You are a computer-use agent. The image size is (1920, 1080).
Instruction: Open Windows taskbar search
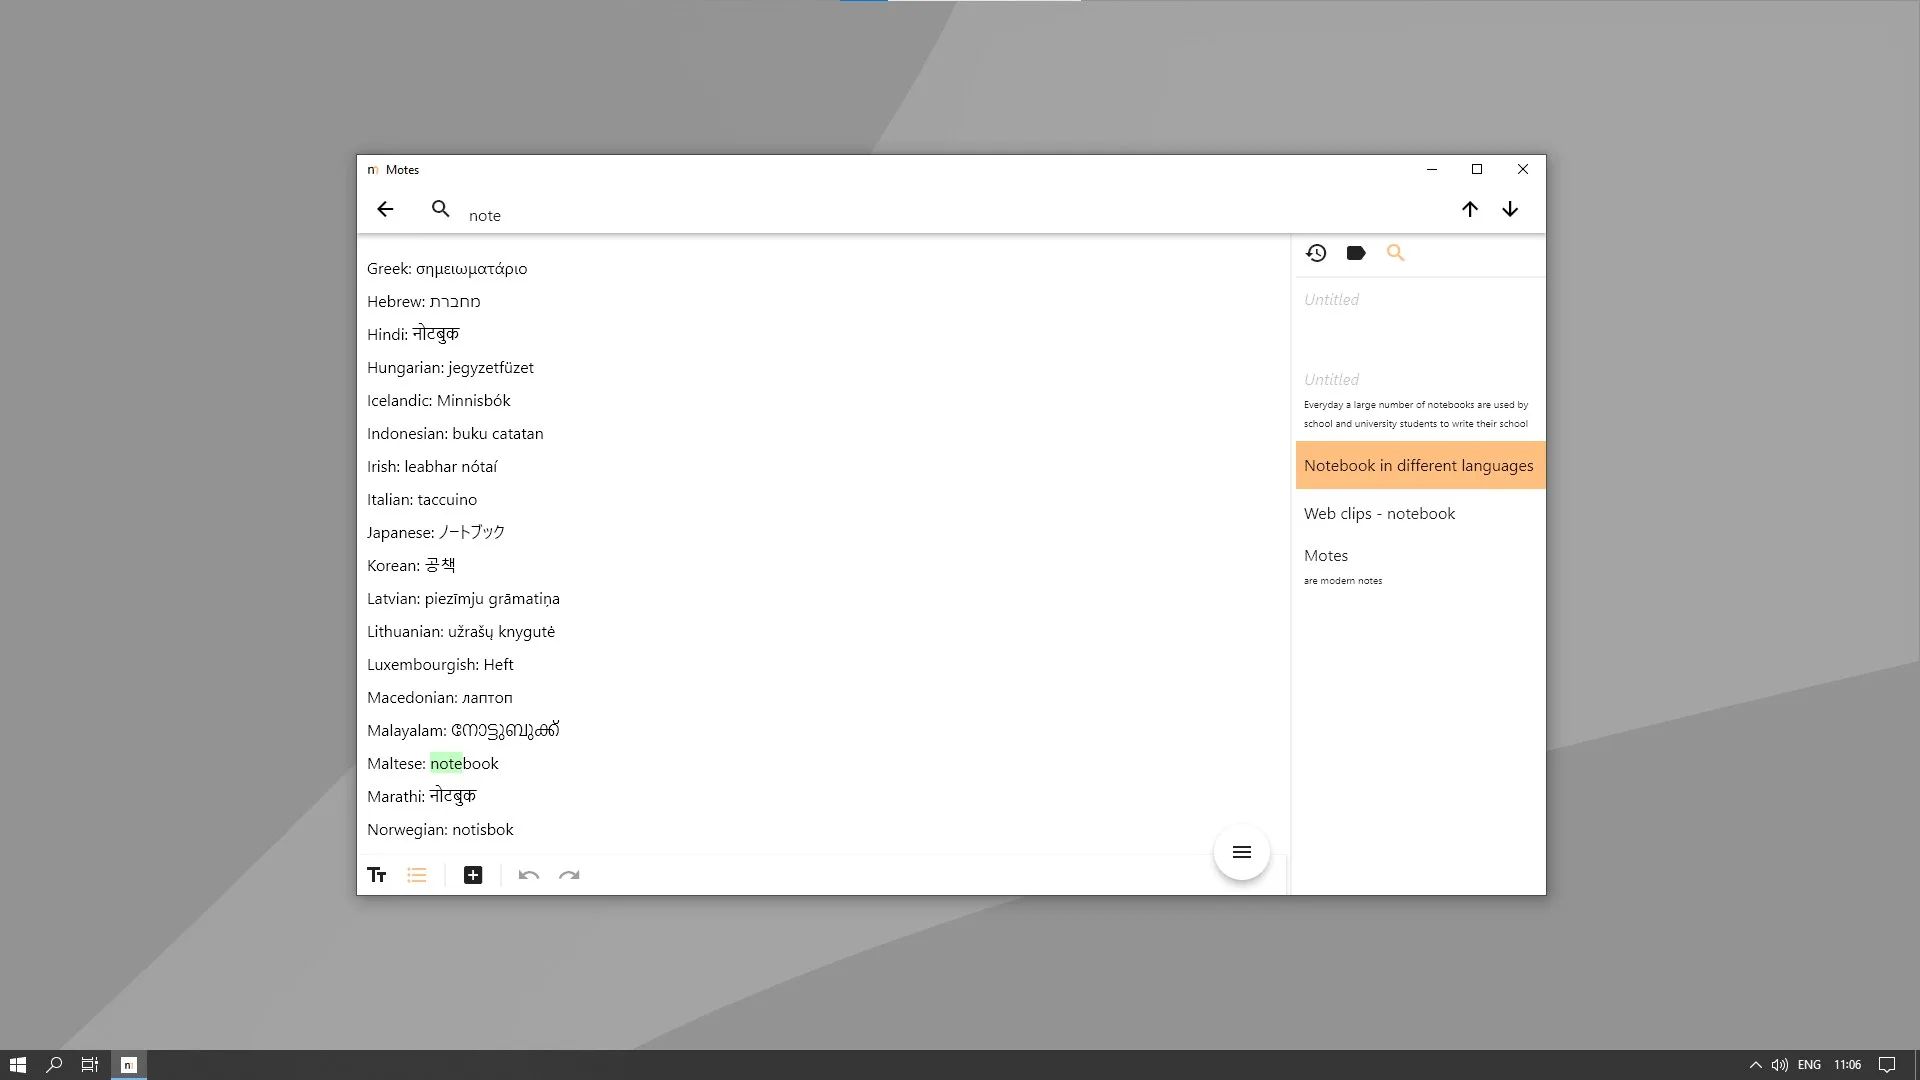pyautogui.click(x=54, y=1065)
